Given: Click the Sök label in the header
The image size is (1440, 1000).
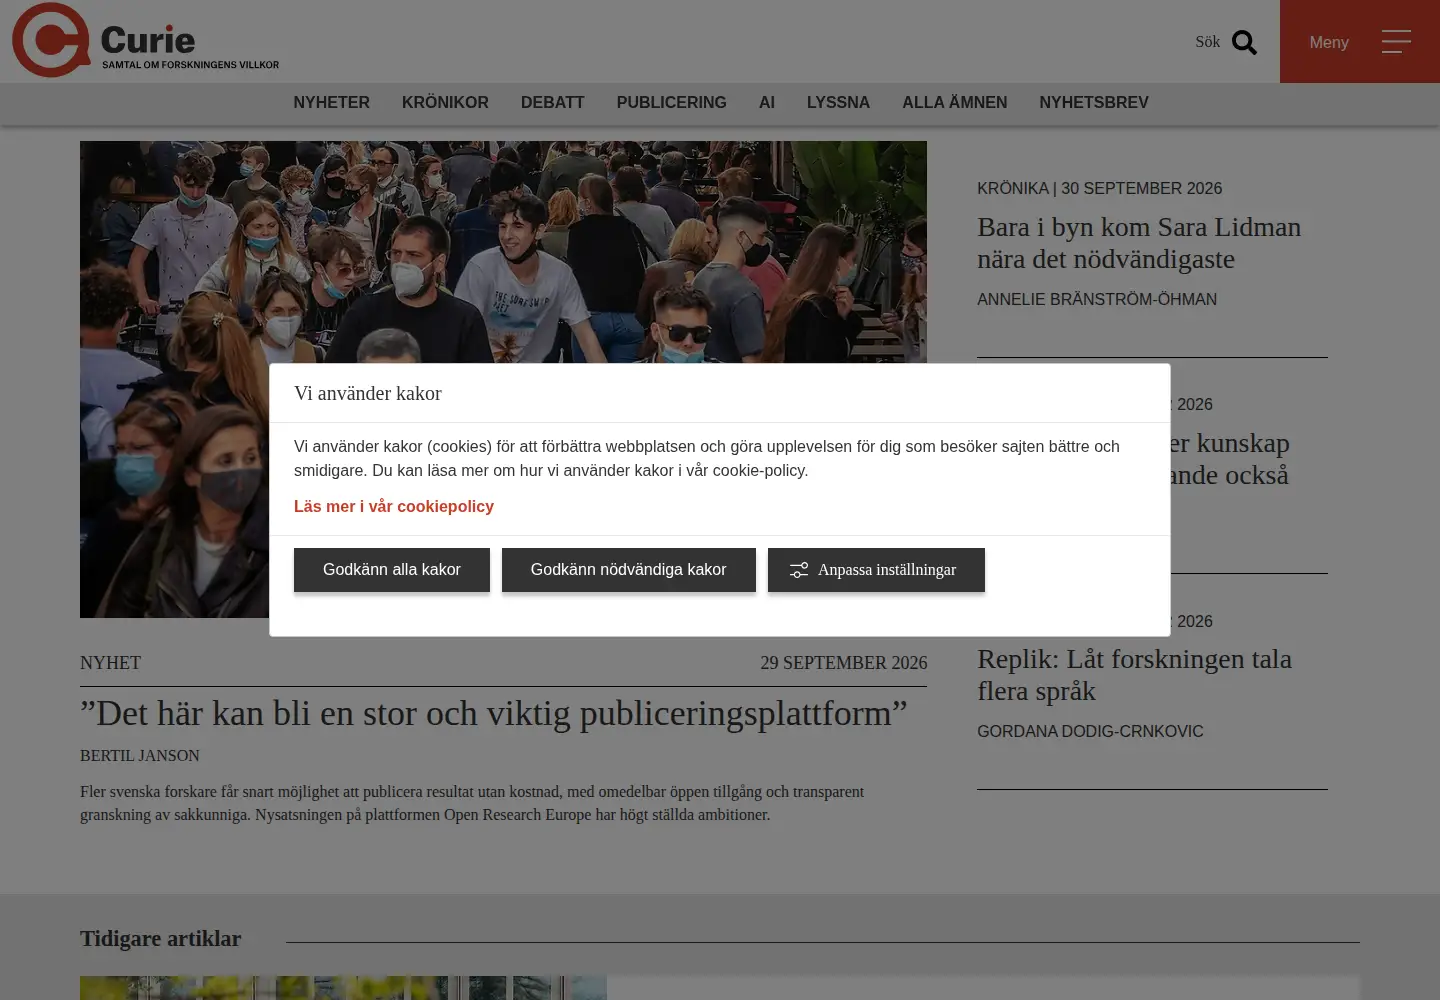Looking at the screenshot, I should tap(1207, 42).
